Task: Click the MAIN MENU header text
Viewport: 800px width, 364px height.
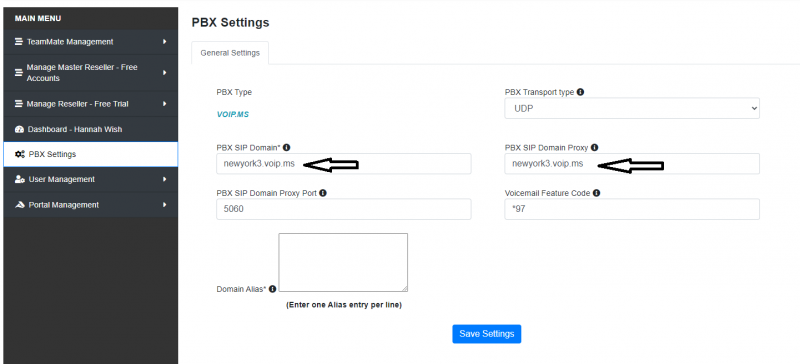Action: pos(38,18)
